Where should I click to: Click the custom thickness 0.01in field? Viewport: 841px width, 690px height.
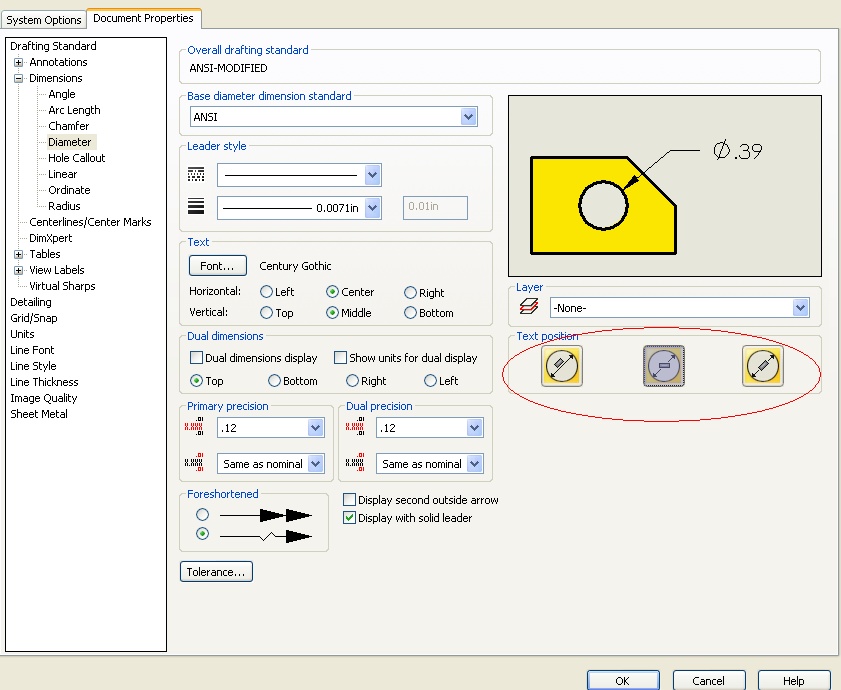coord(435,207)
